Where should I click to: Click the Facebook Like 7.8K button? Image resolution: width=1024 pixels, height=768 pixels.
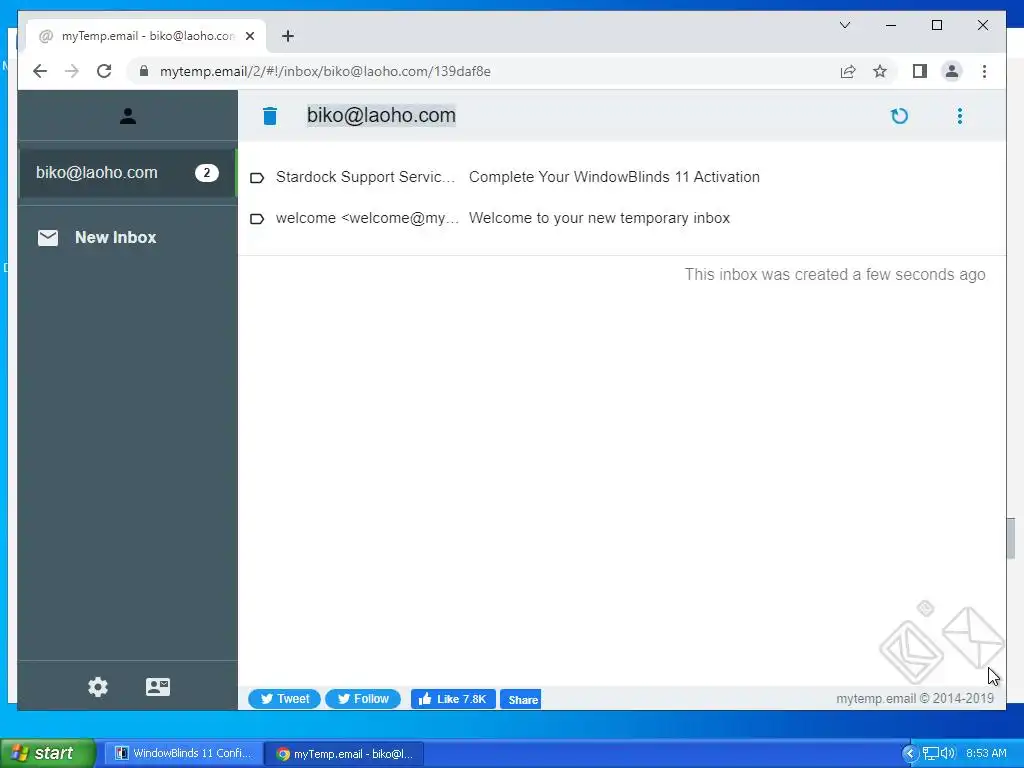coord(453,699)
